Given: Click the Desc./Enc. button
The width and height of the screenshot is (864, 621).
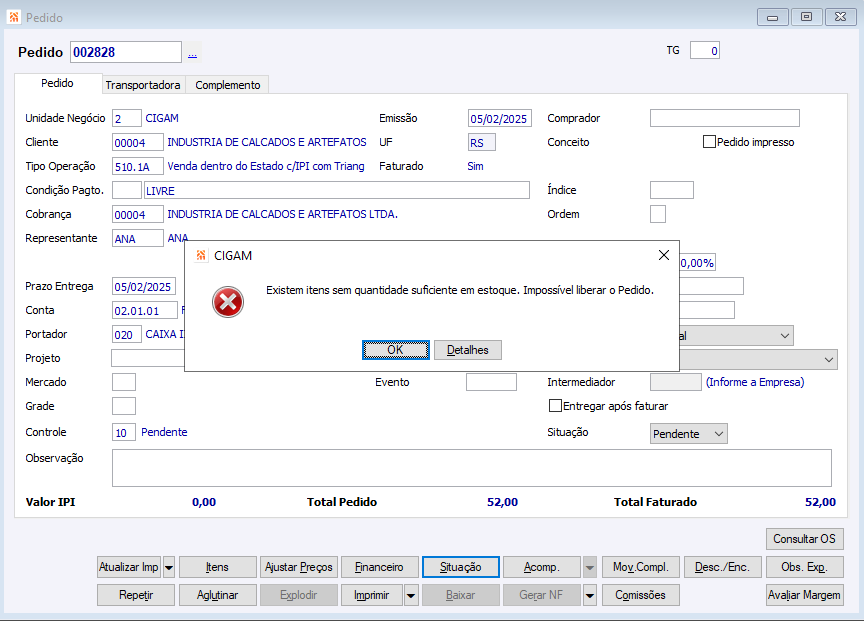Looking at the screenshot, I should pyautogui.click(x=722, y=567).
